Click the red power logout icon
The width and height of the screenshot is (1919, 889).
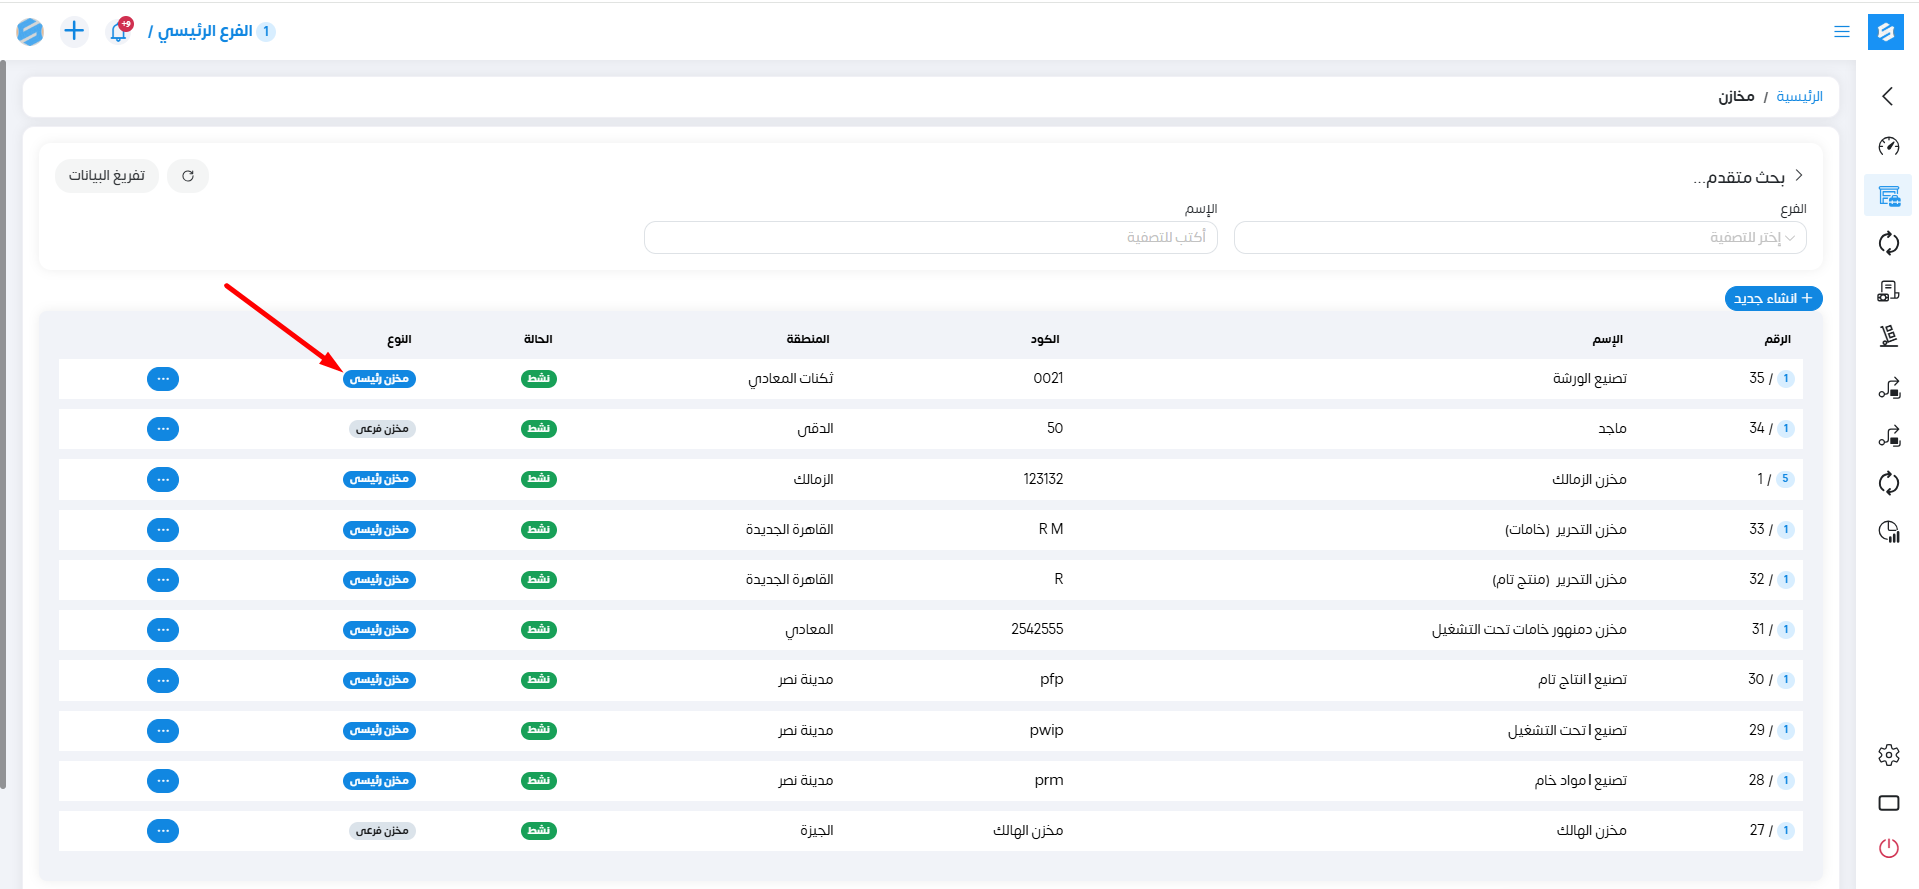(x=1888, y=848)
